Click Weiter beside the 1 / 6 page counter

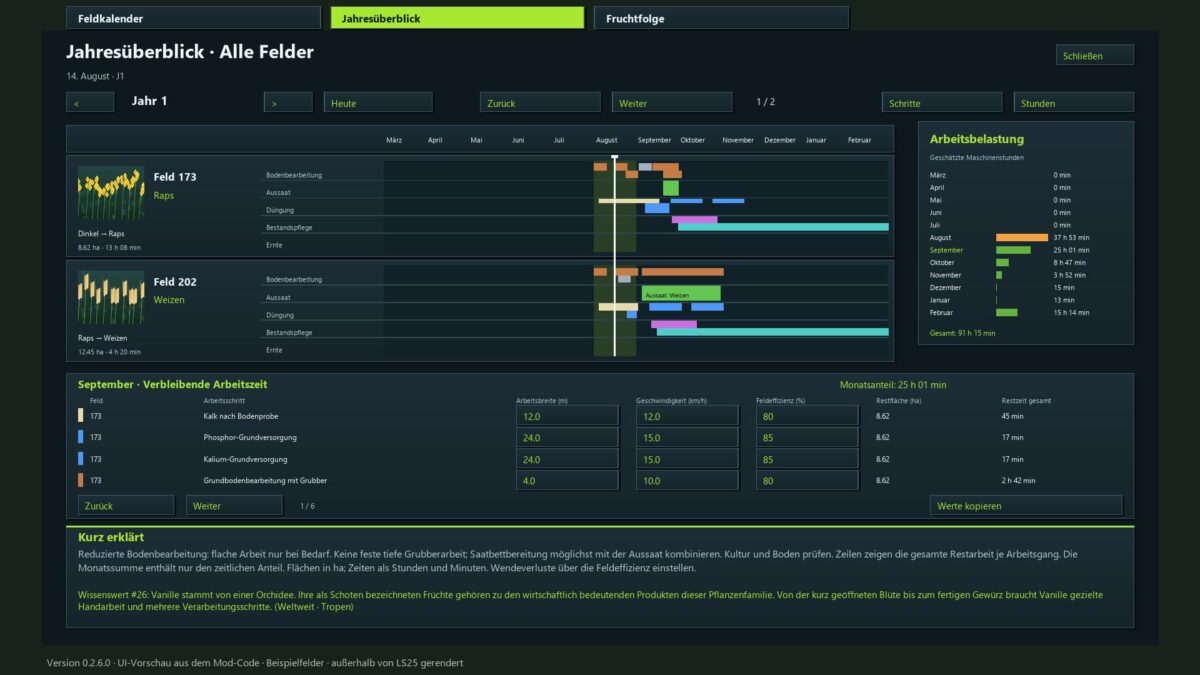coord(234,506)
